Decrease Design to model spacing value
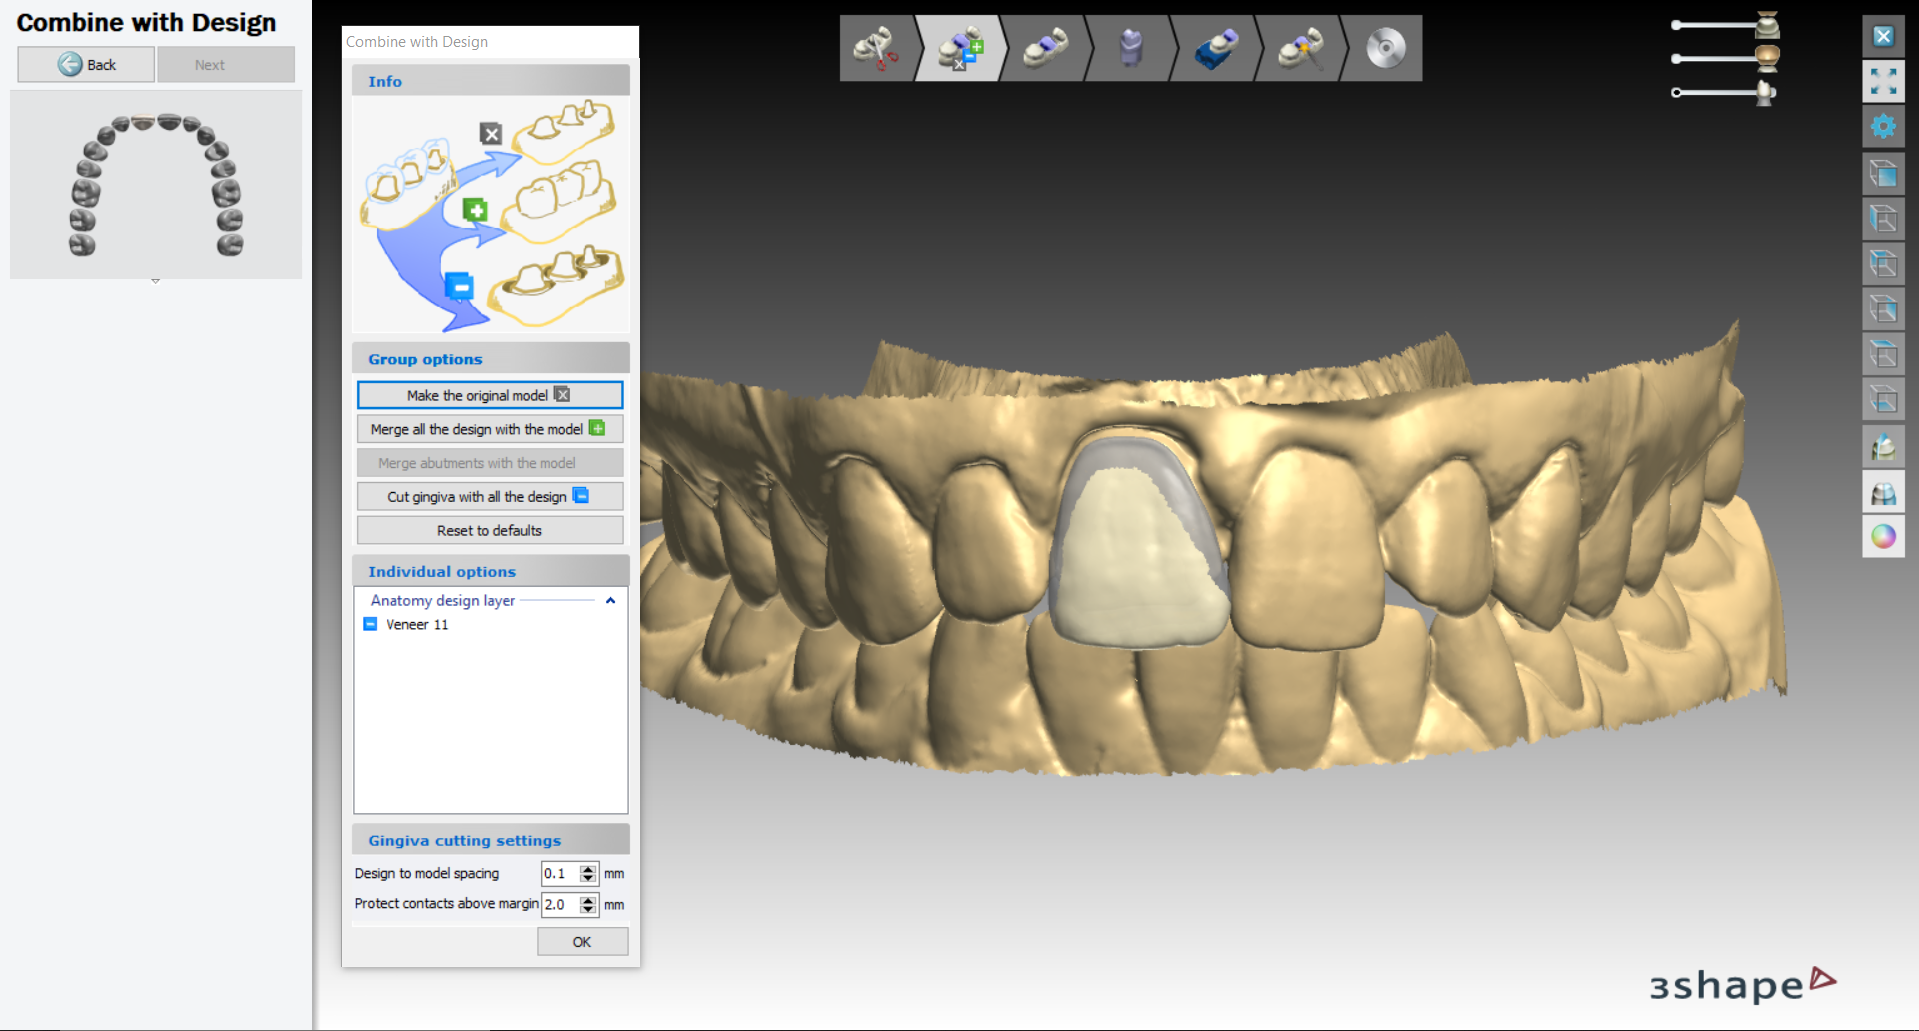Image resolution: width=1919 pixels, height=1031 pixels. coord(588,879)
